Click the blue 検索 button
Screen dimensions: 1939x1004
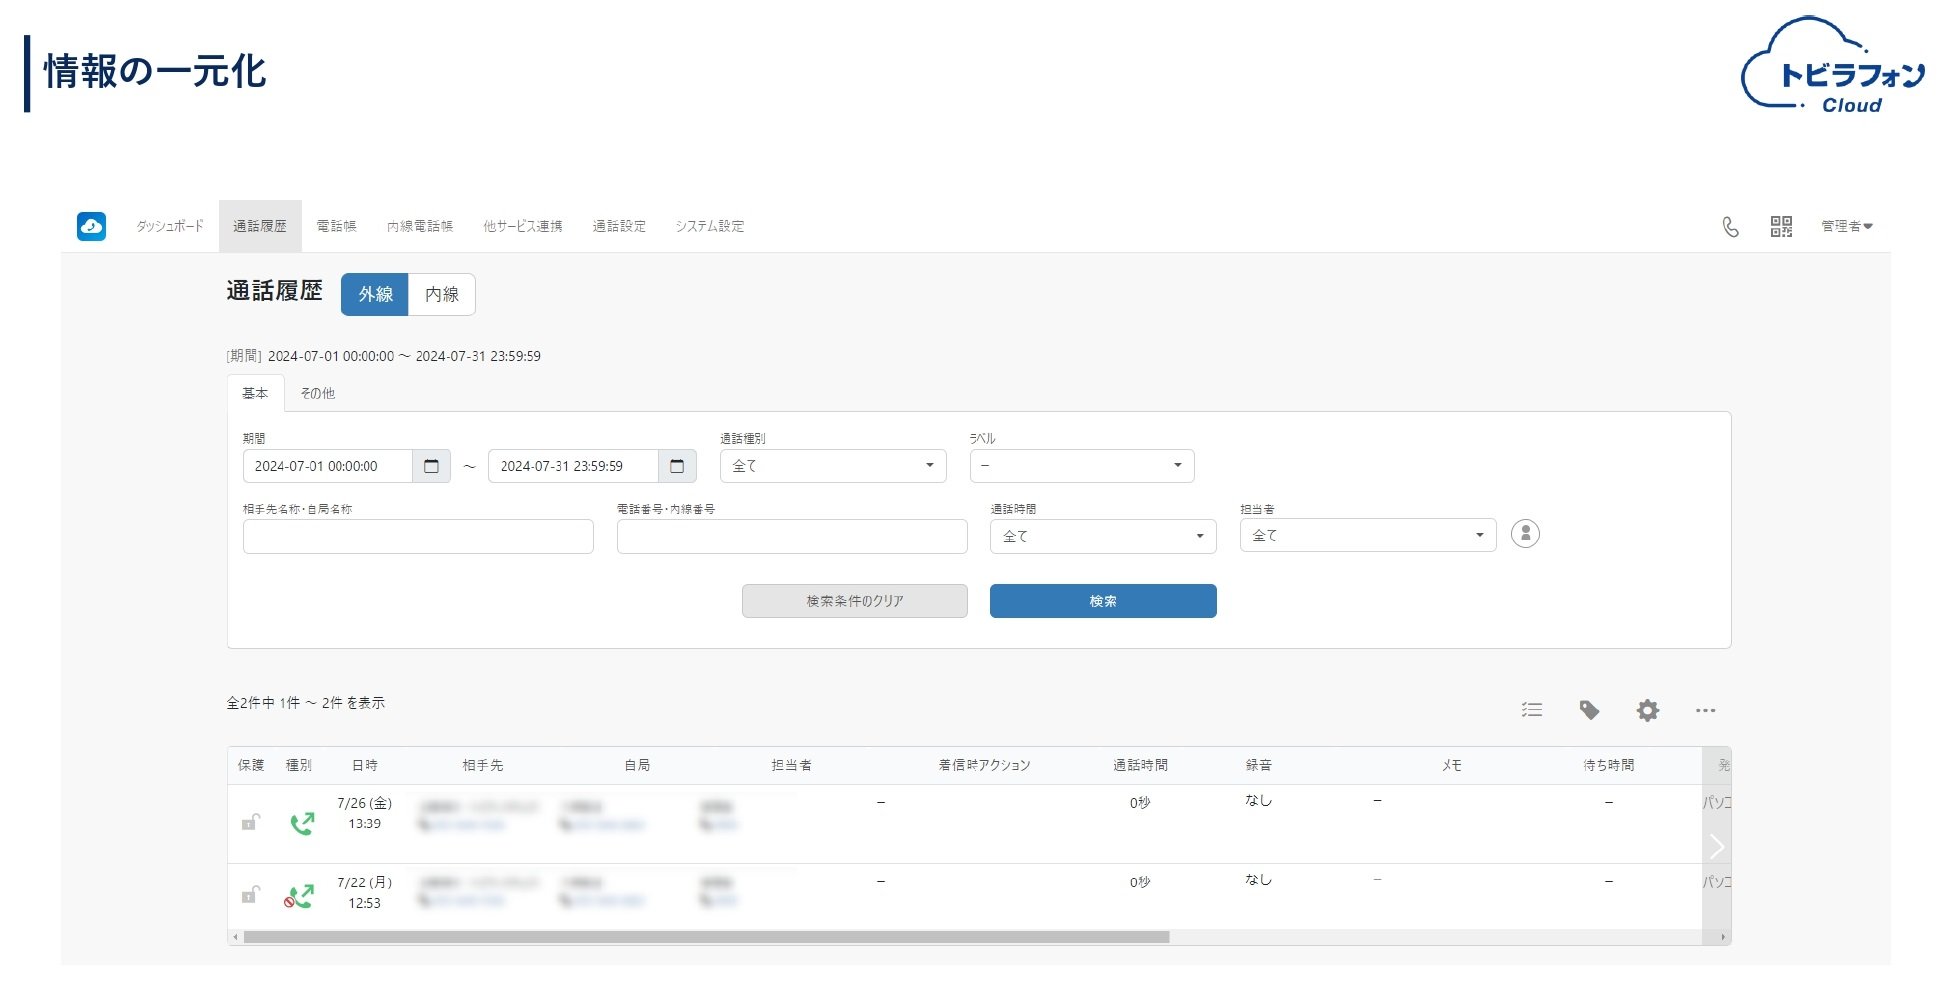(1103, 601)
